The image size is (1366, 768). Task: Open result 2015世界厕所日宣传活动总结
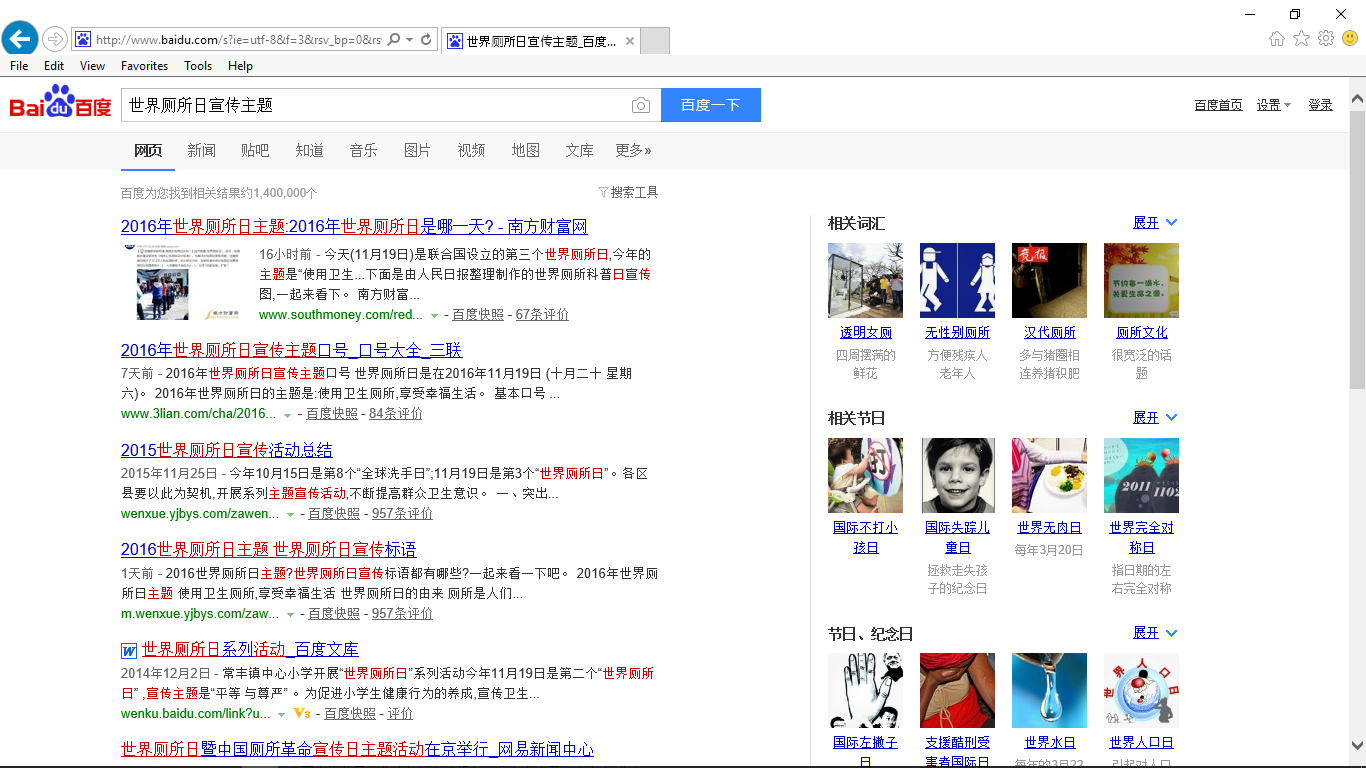(x=227, y=450)
